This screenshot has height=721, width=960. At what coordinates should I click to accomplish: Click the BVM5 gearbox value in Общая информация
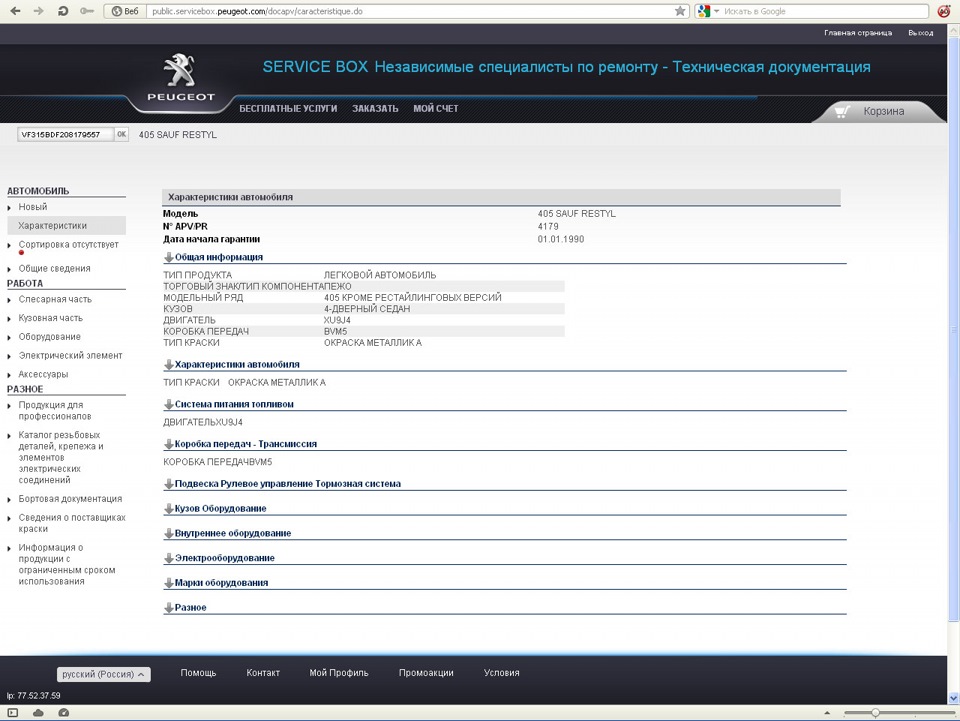336,332
